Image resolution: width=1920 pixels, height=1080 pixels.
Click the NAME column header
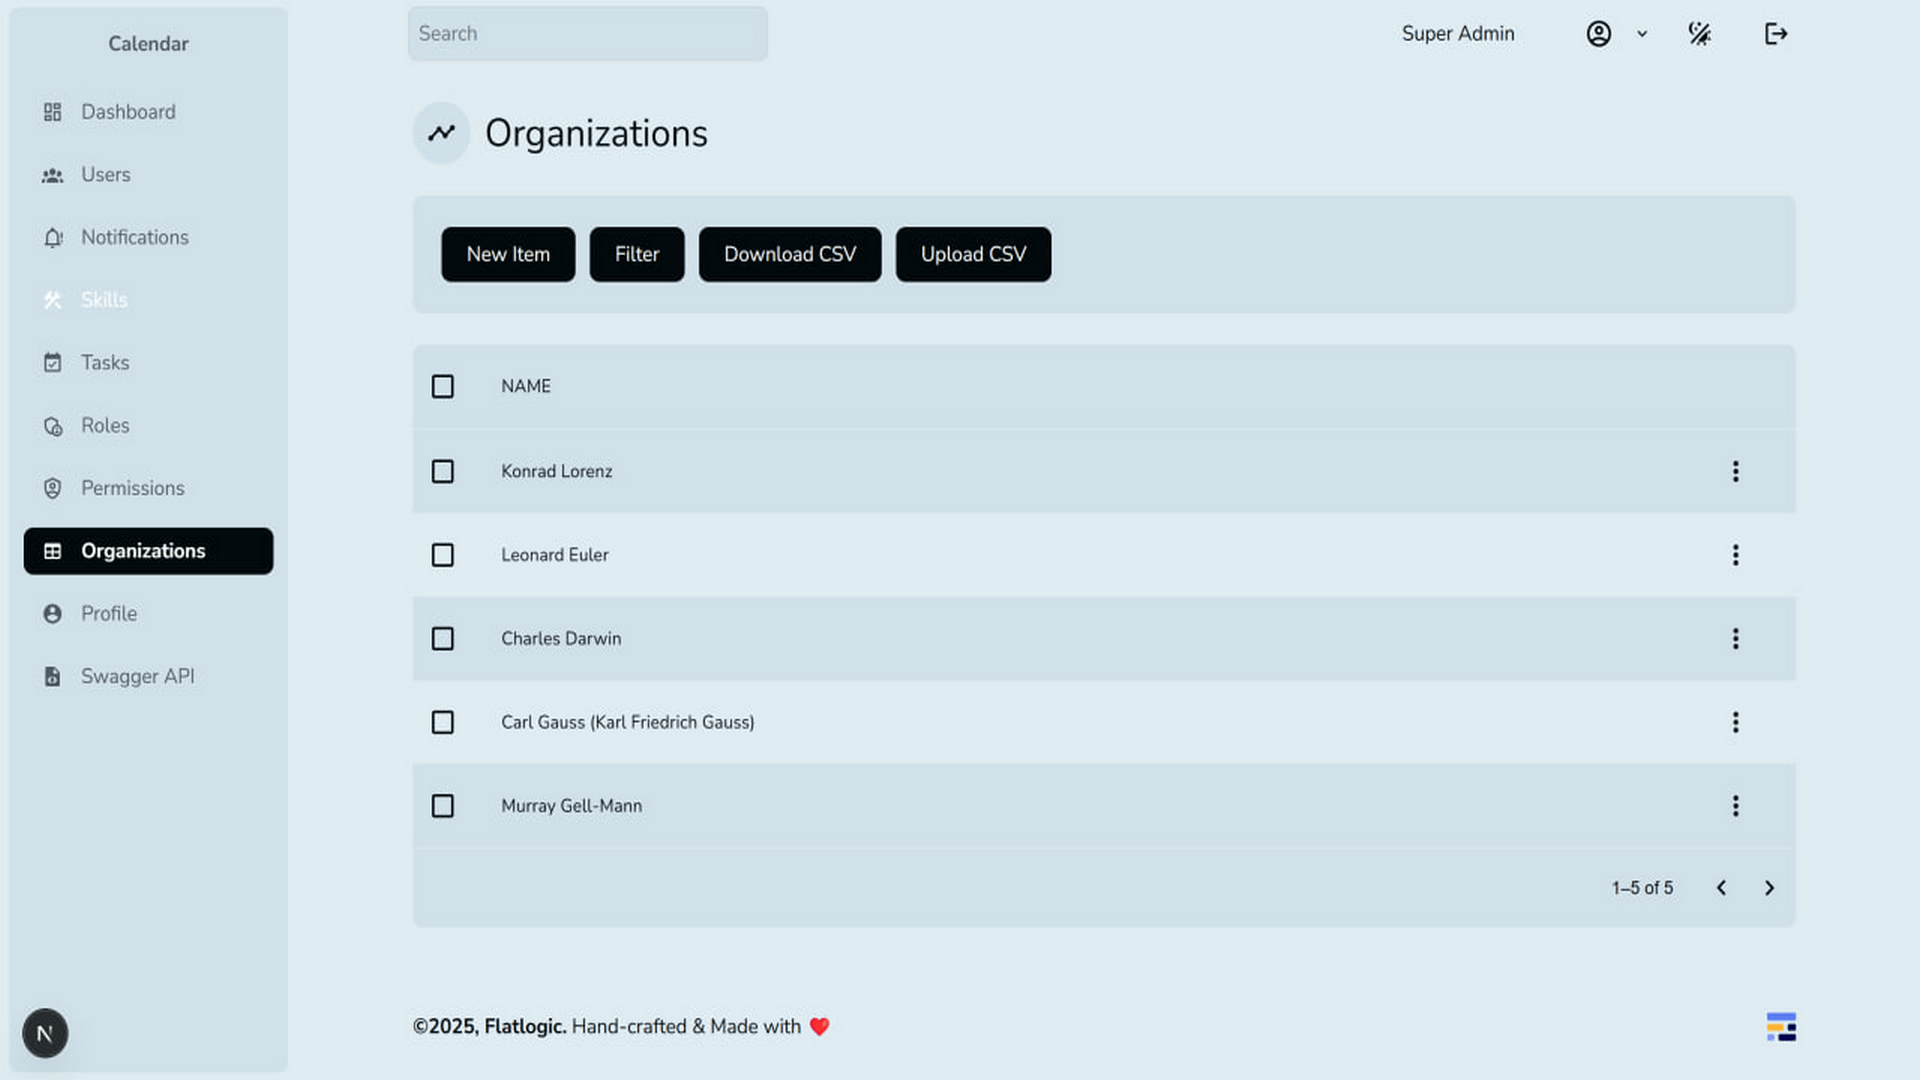point(526,387)
